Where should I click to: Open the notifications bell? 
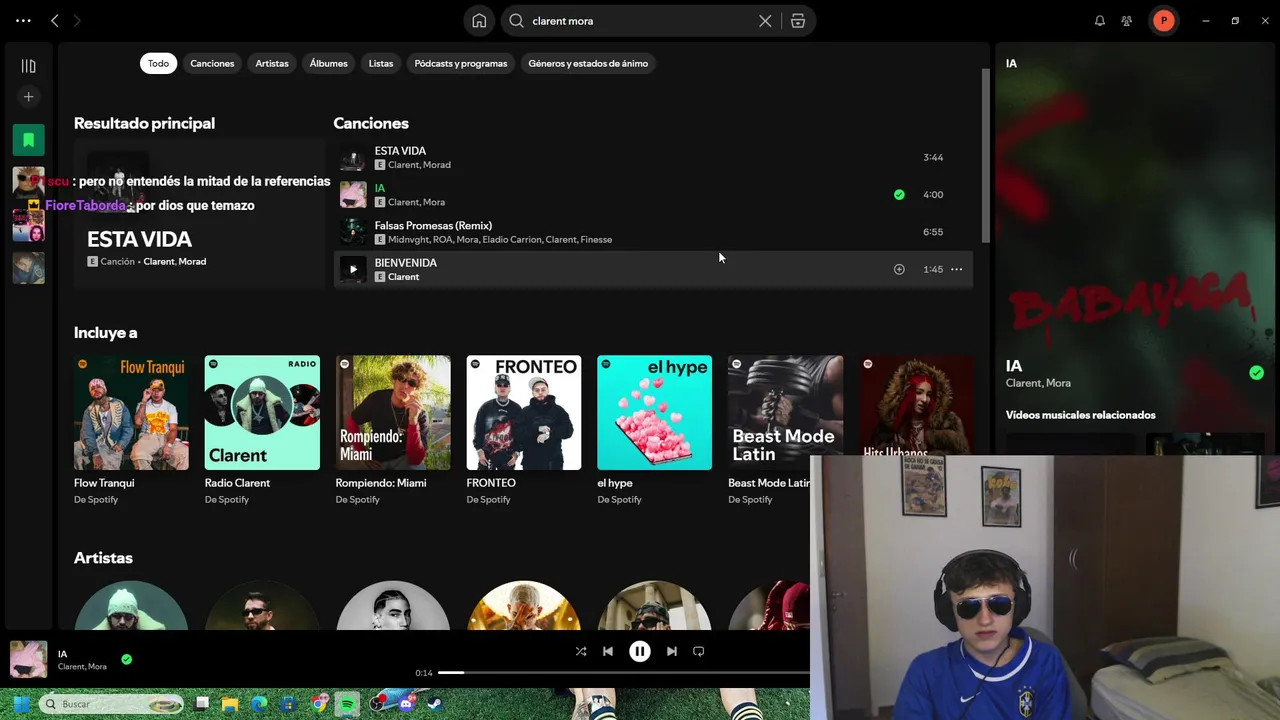pos(1100,21)
